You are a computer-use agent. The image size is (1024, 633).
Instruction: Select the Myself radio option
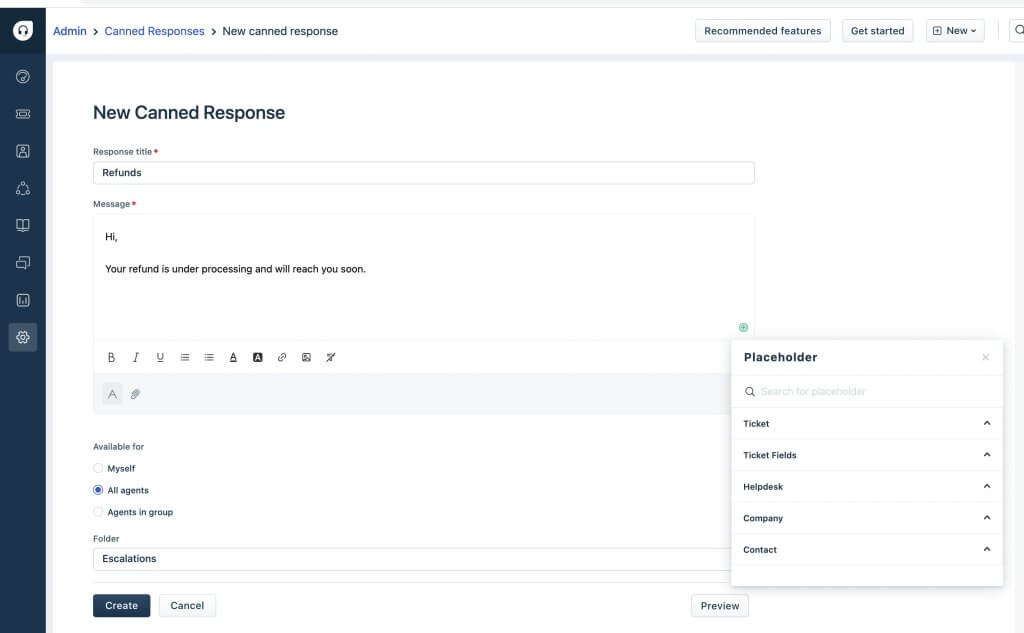tap(98, 468)
